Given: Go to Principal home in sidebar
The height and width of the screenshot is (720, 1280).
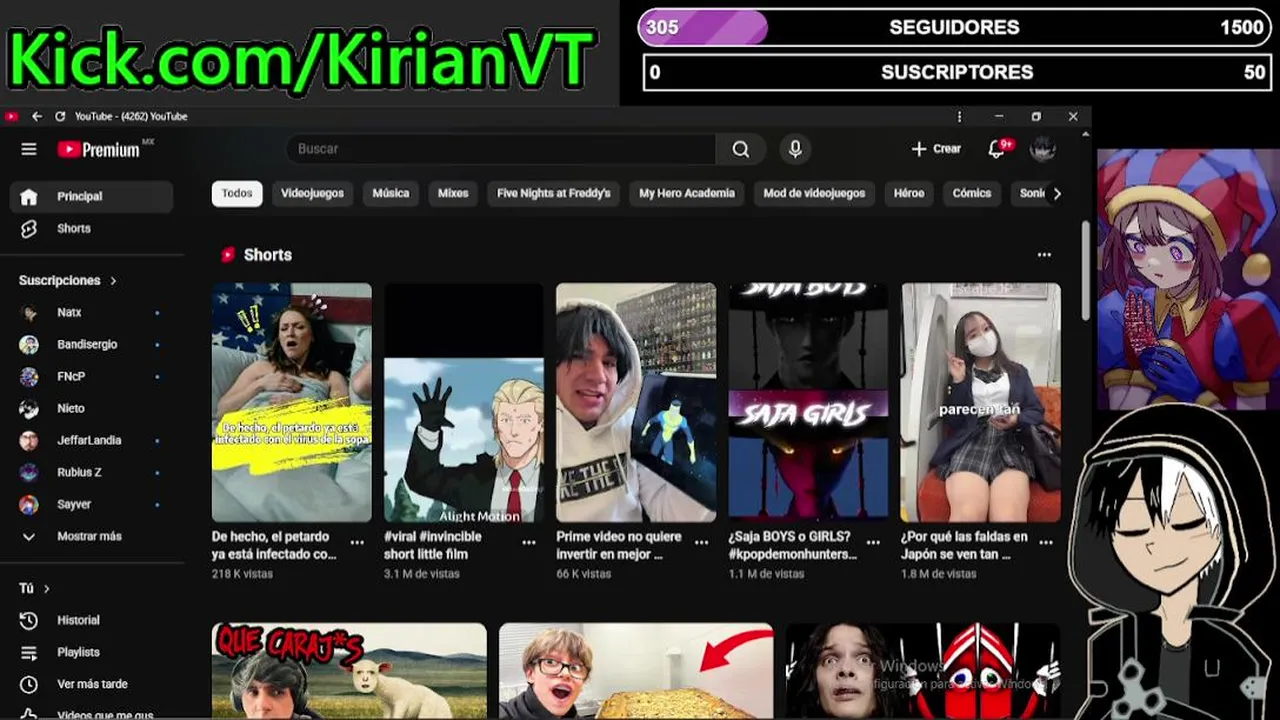Looking at the screenshot, I should (91, 196).
